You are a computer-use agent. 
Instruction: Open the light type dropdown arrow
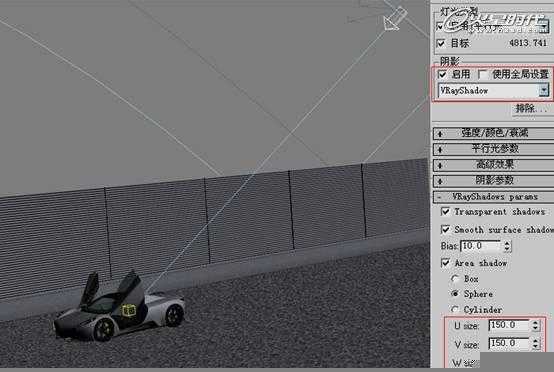544,26
